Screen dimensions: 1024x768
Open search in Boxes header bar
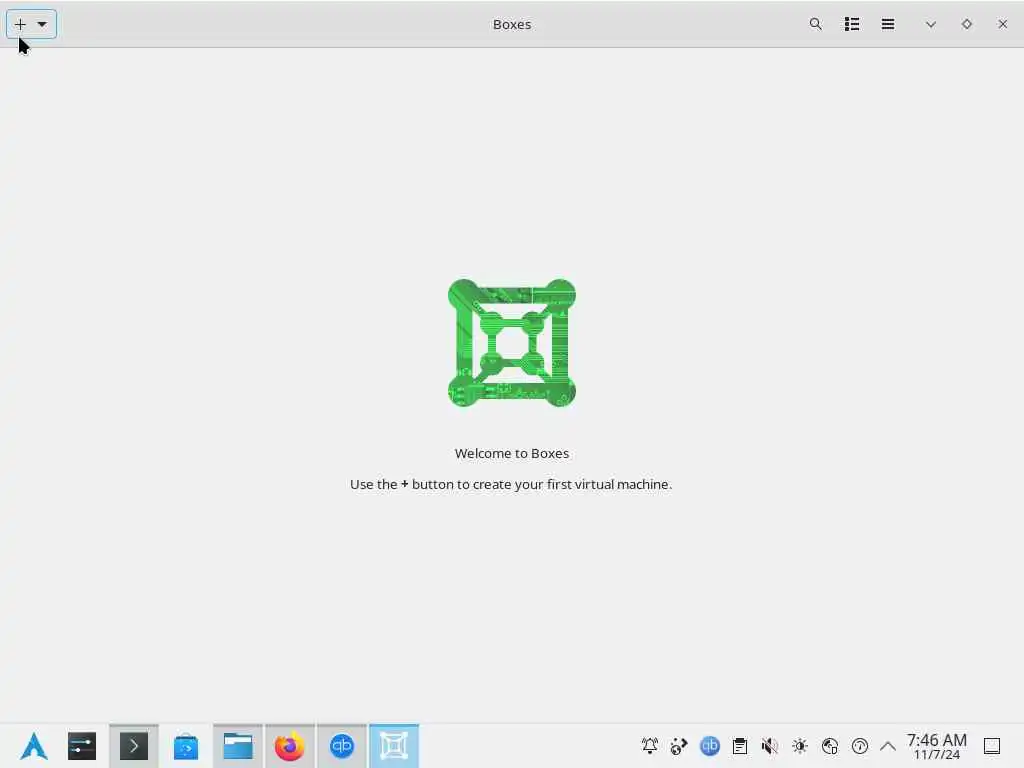[815, 24]
